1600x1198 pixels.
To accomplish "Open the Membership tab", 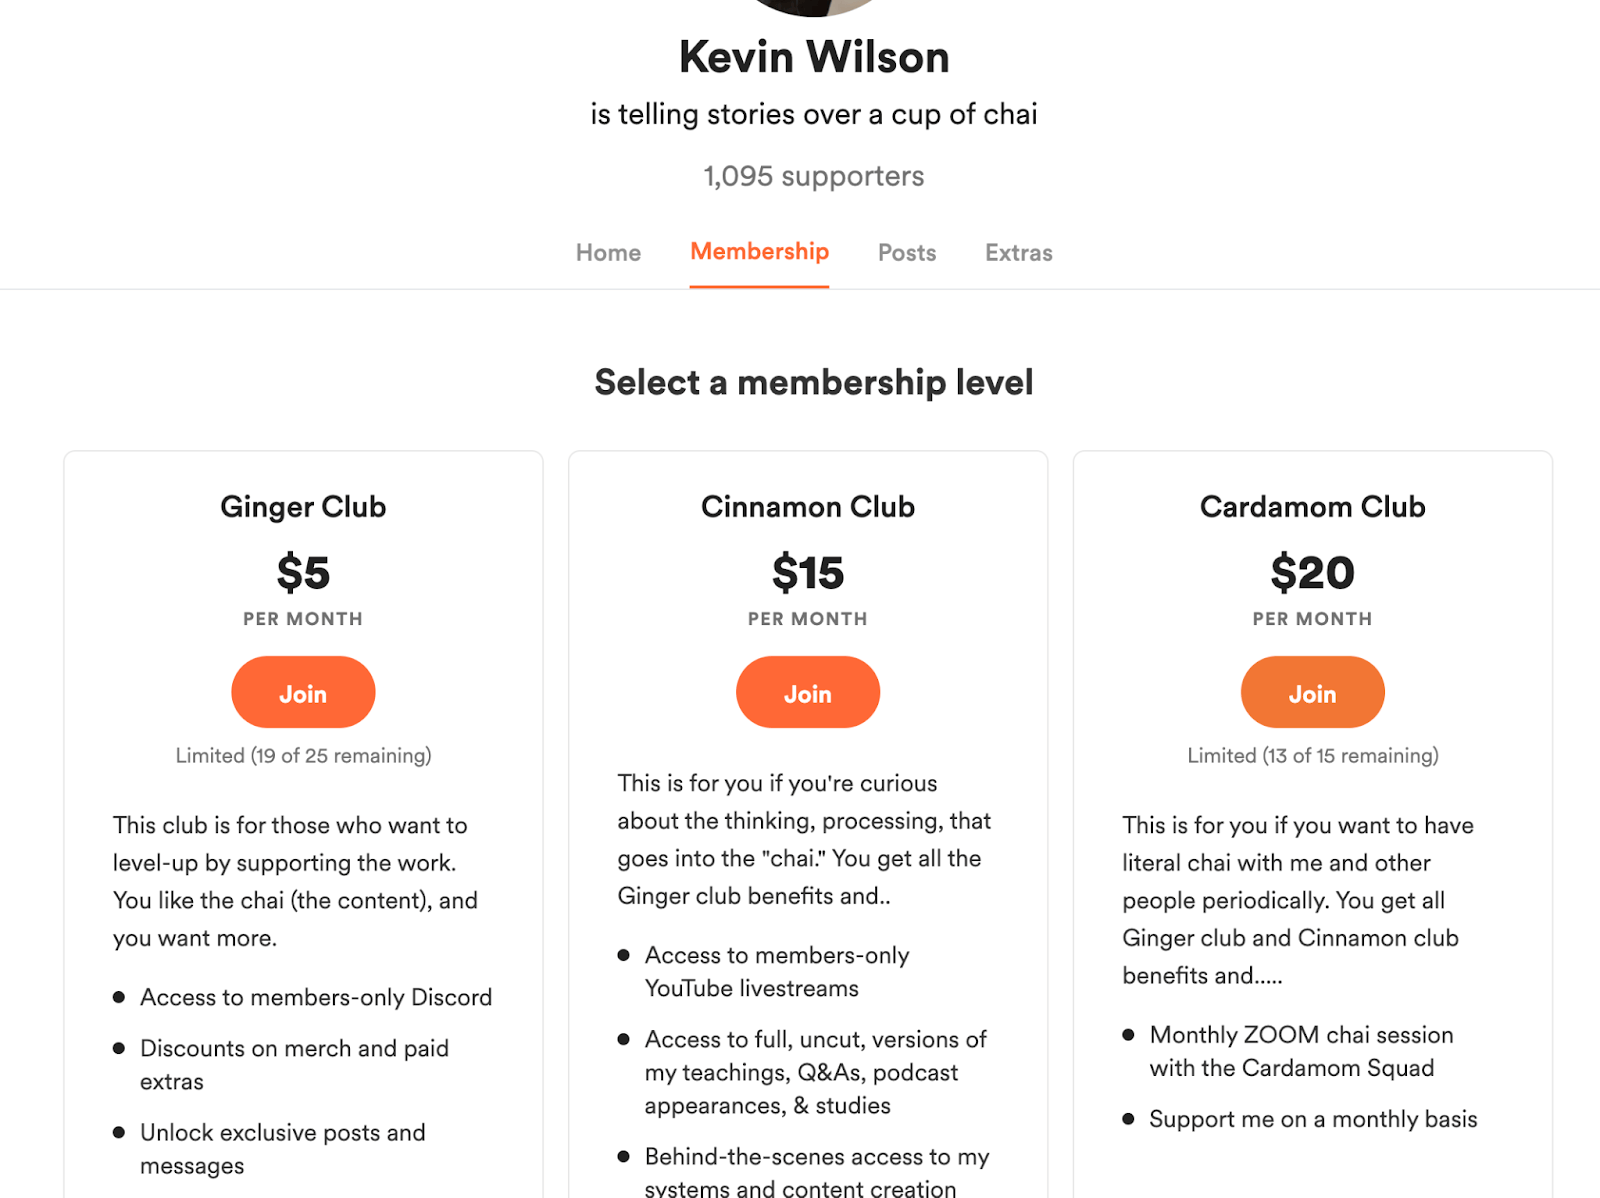I will point(759,252).
